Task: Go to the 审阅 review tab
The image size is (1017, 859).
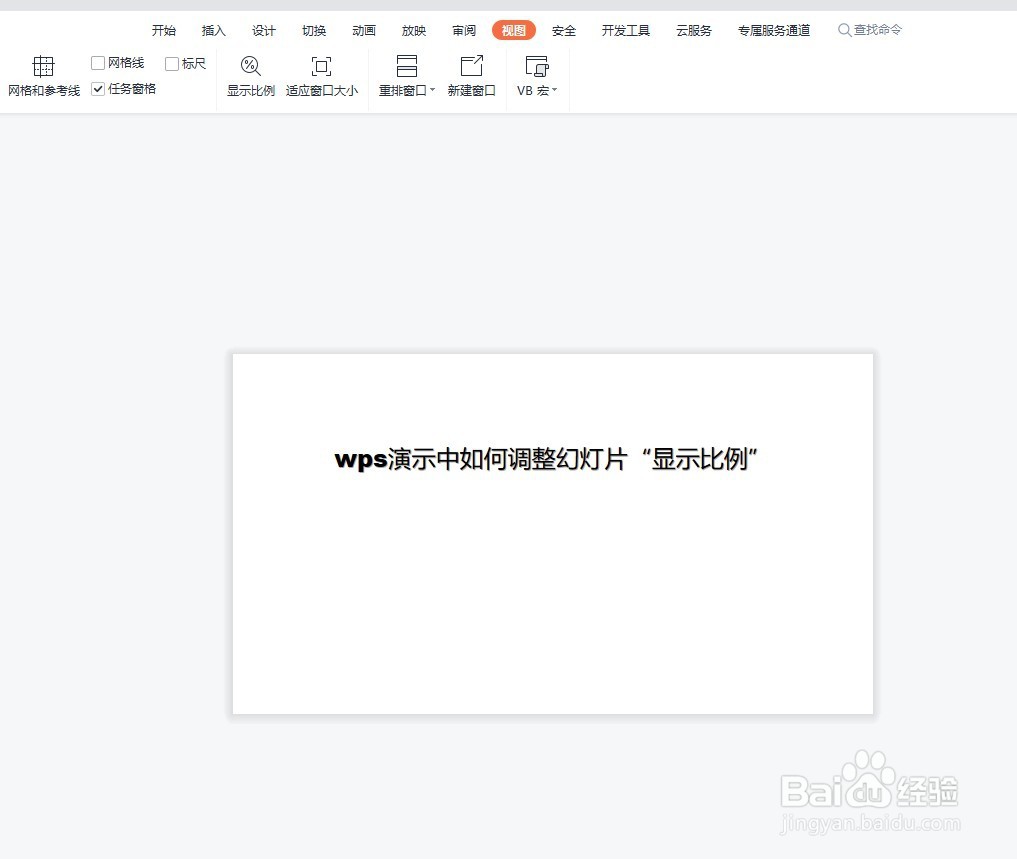Action: click(x=464, y=30)
